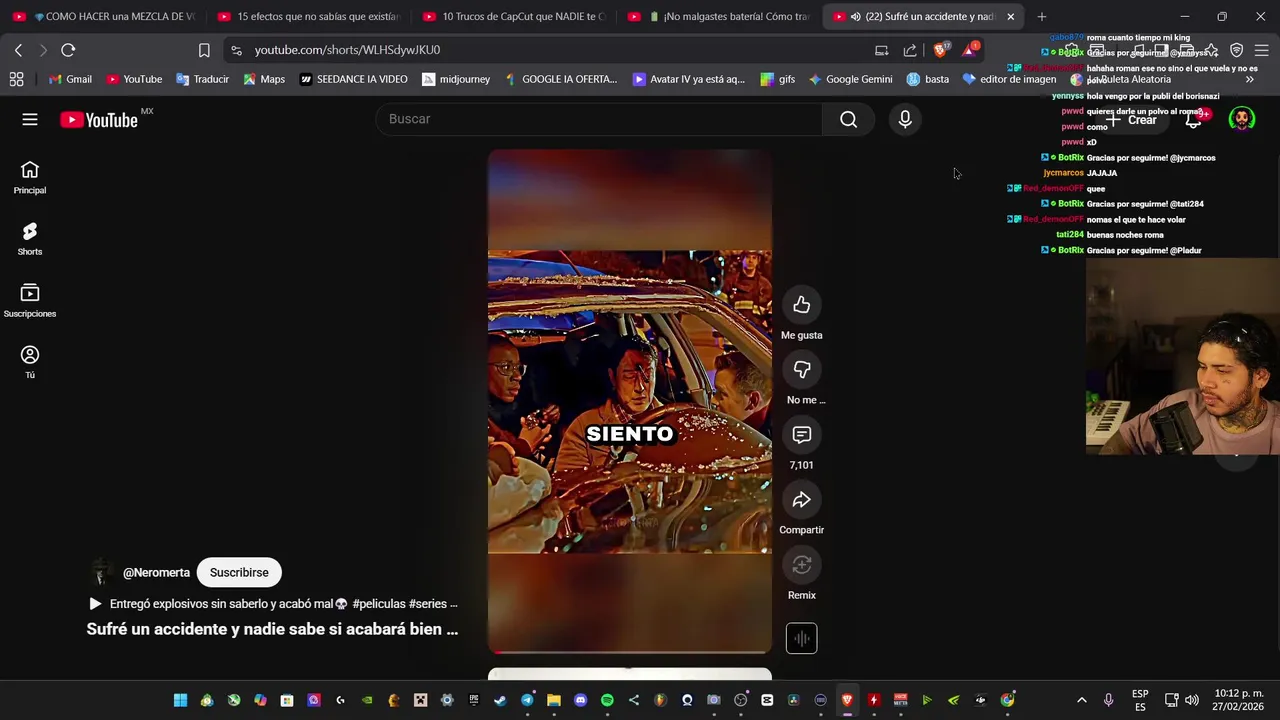1280x720 pixels.
Task: Start voice search with microphone icon
Action: pyautogui.click(x=905, y=119)
